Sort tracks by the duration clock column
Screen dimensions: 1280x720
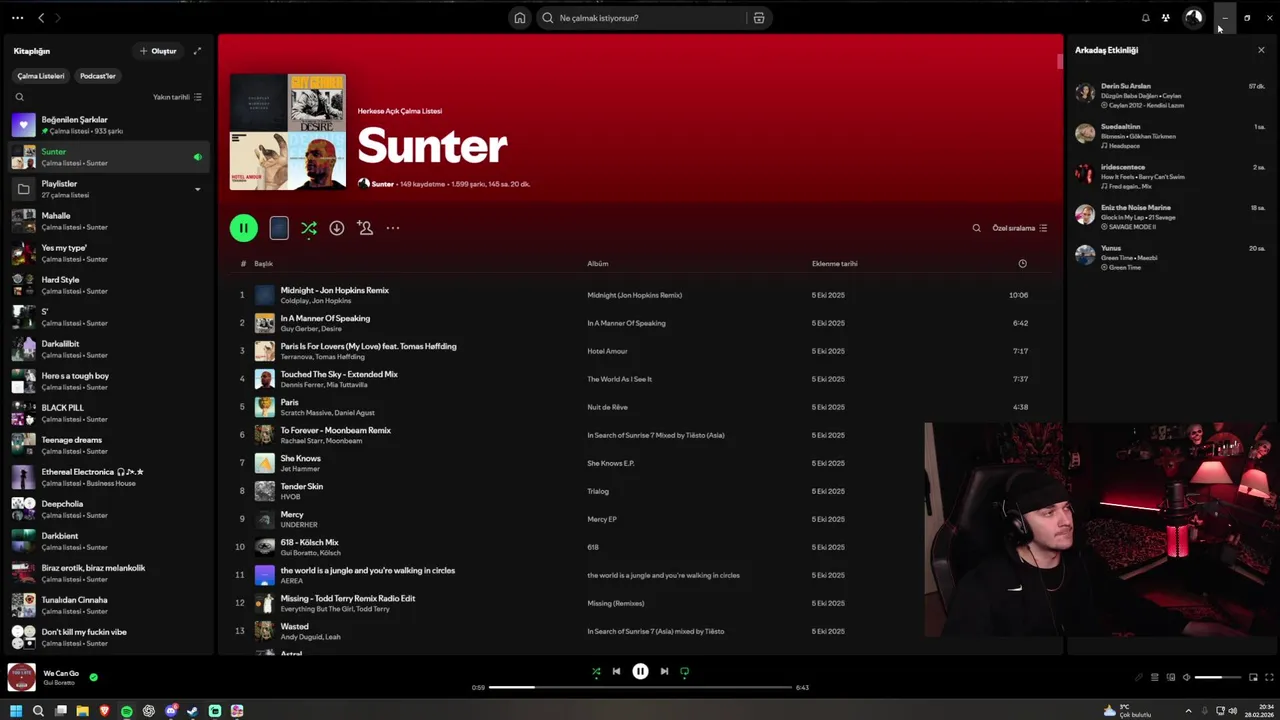tap(1022, 264)
